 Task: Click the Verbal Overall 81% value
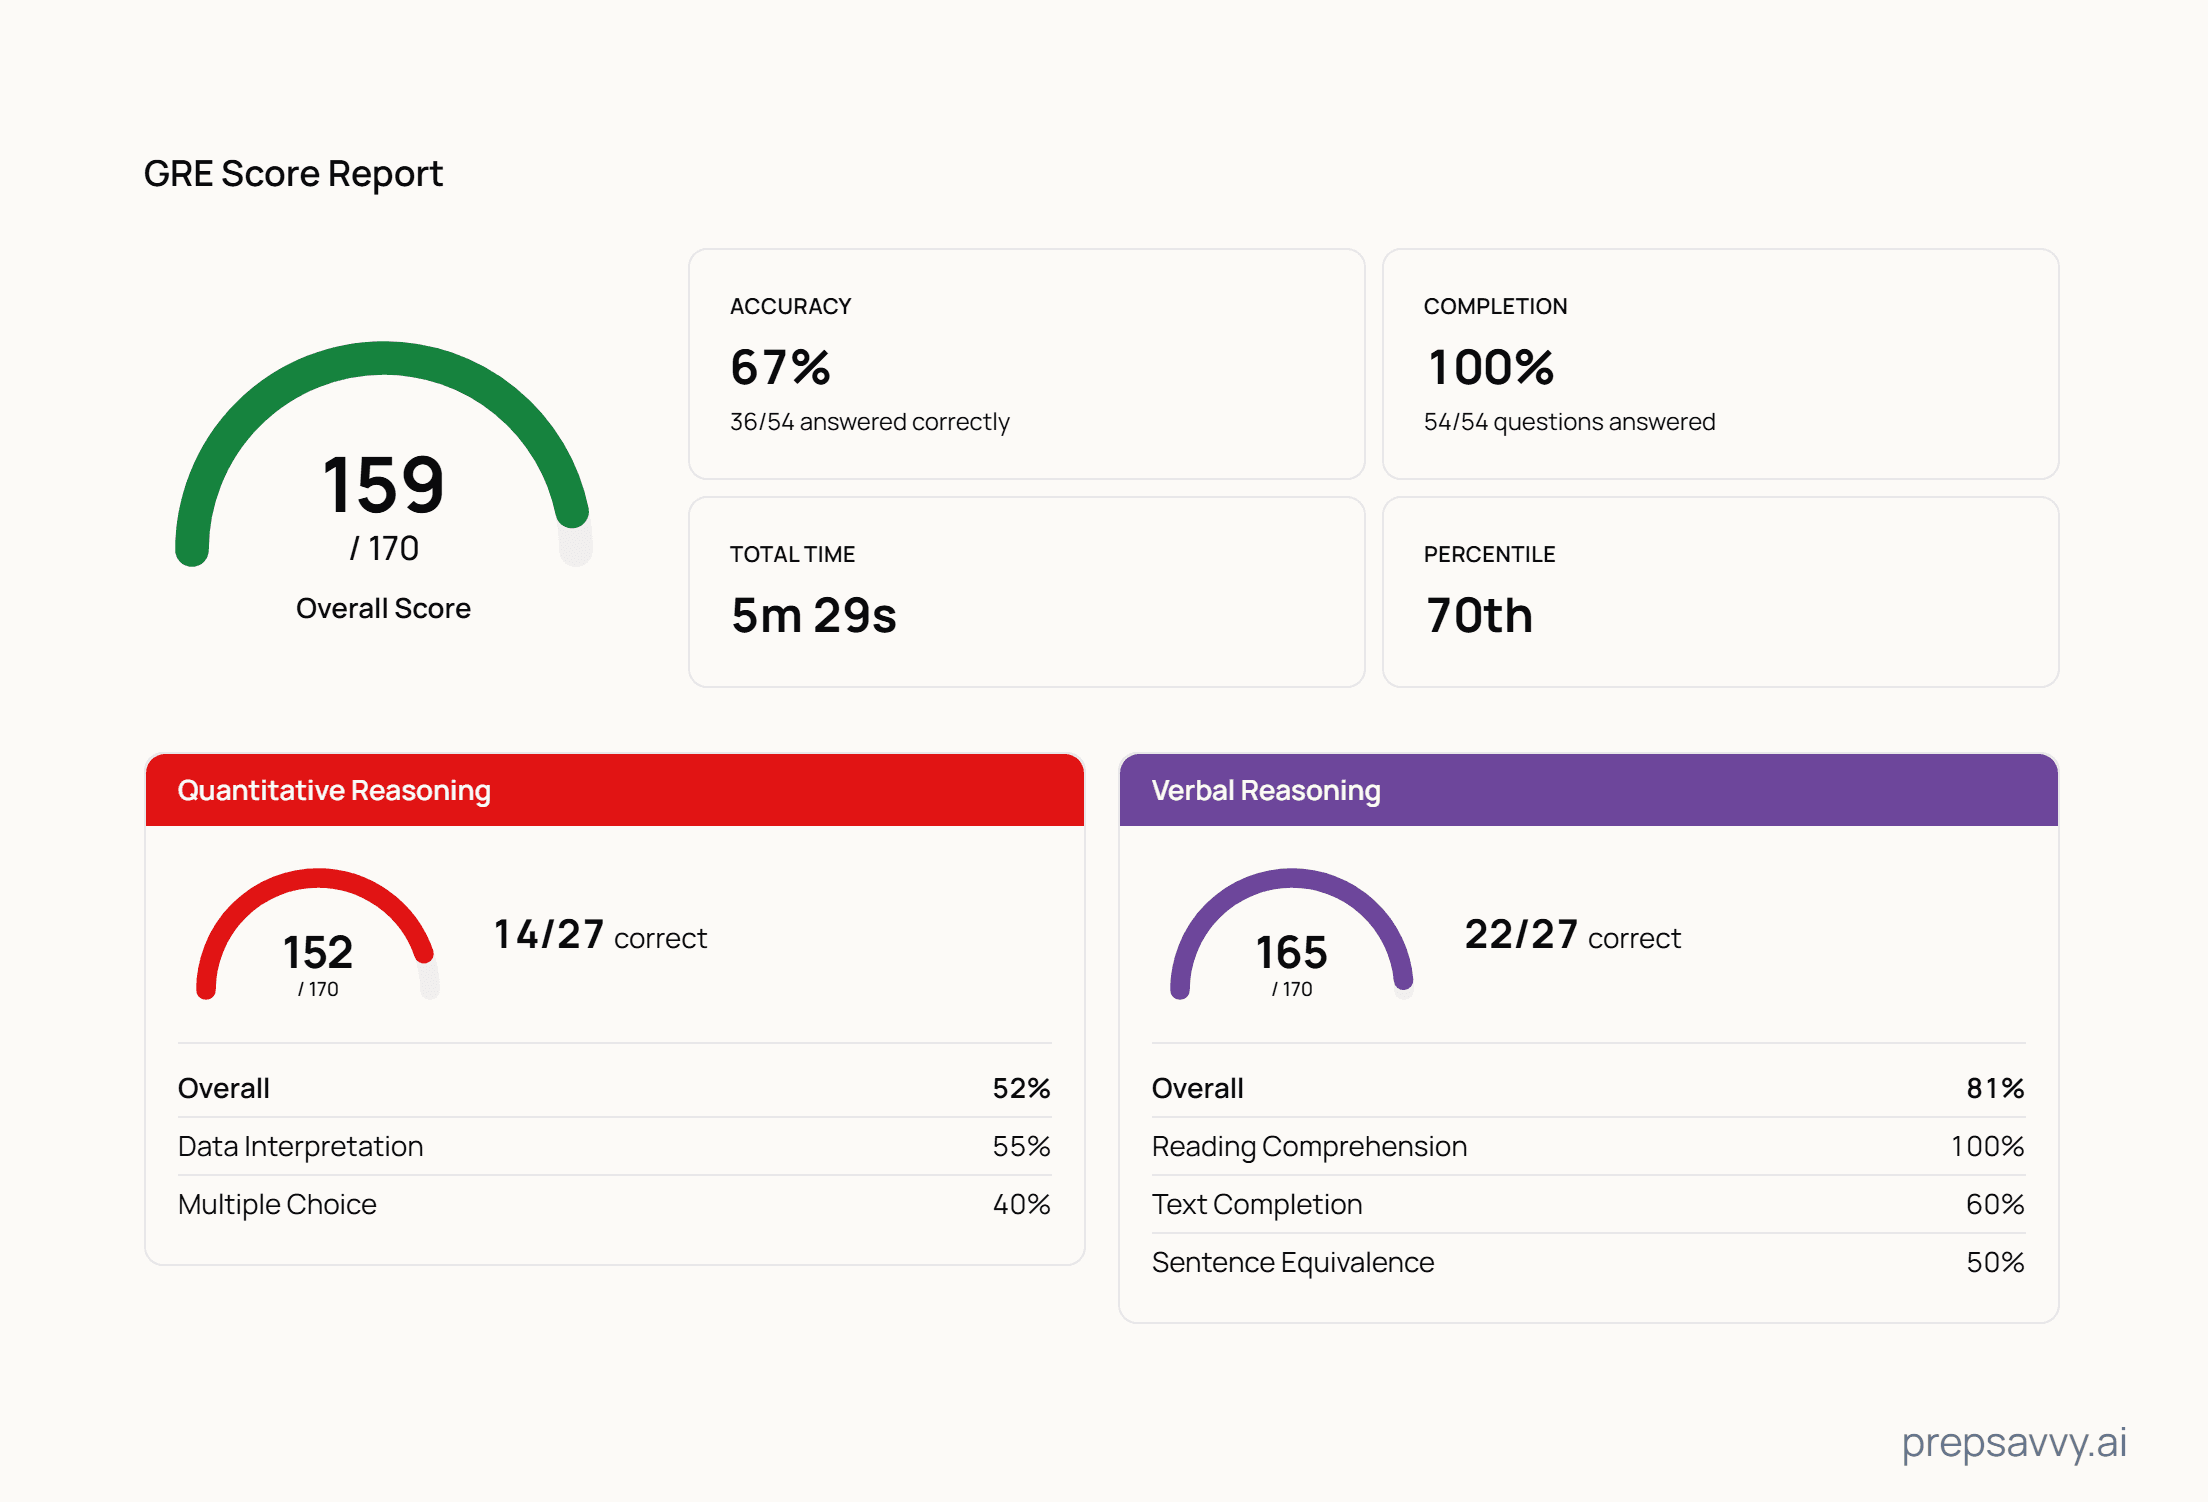[1996, 1088]
